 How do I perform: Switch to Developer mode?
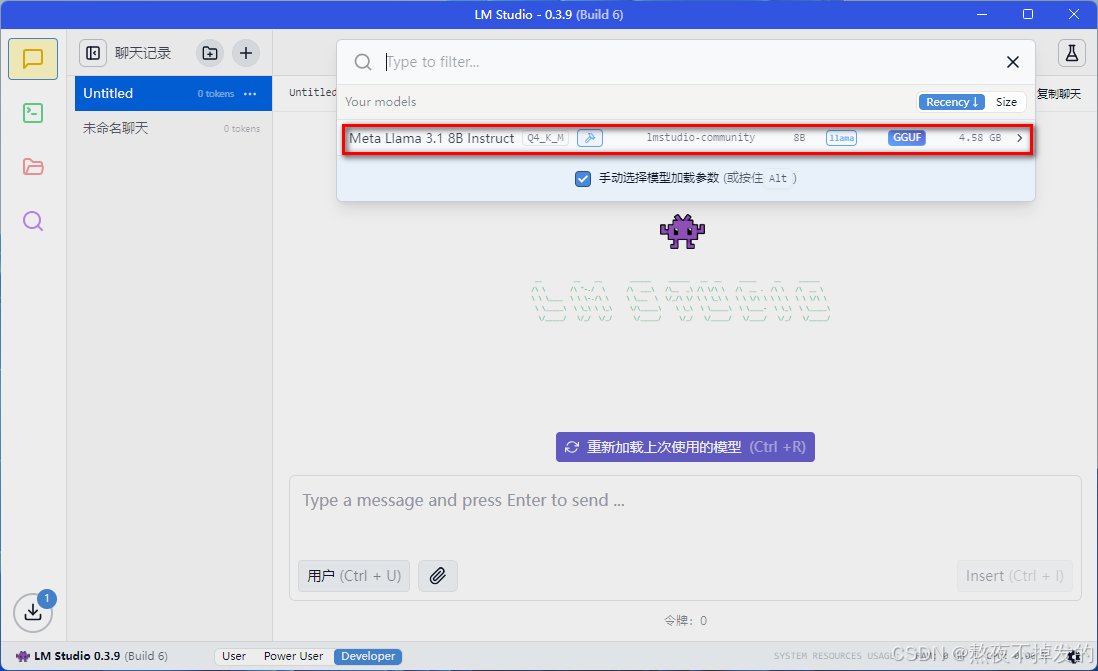(x=368, y=656)
